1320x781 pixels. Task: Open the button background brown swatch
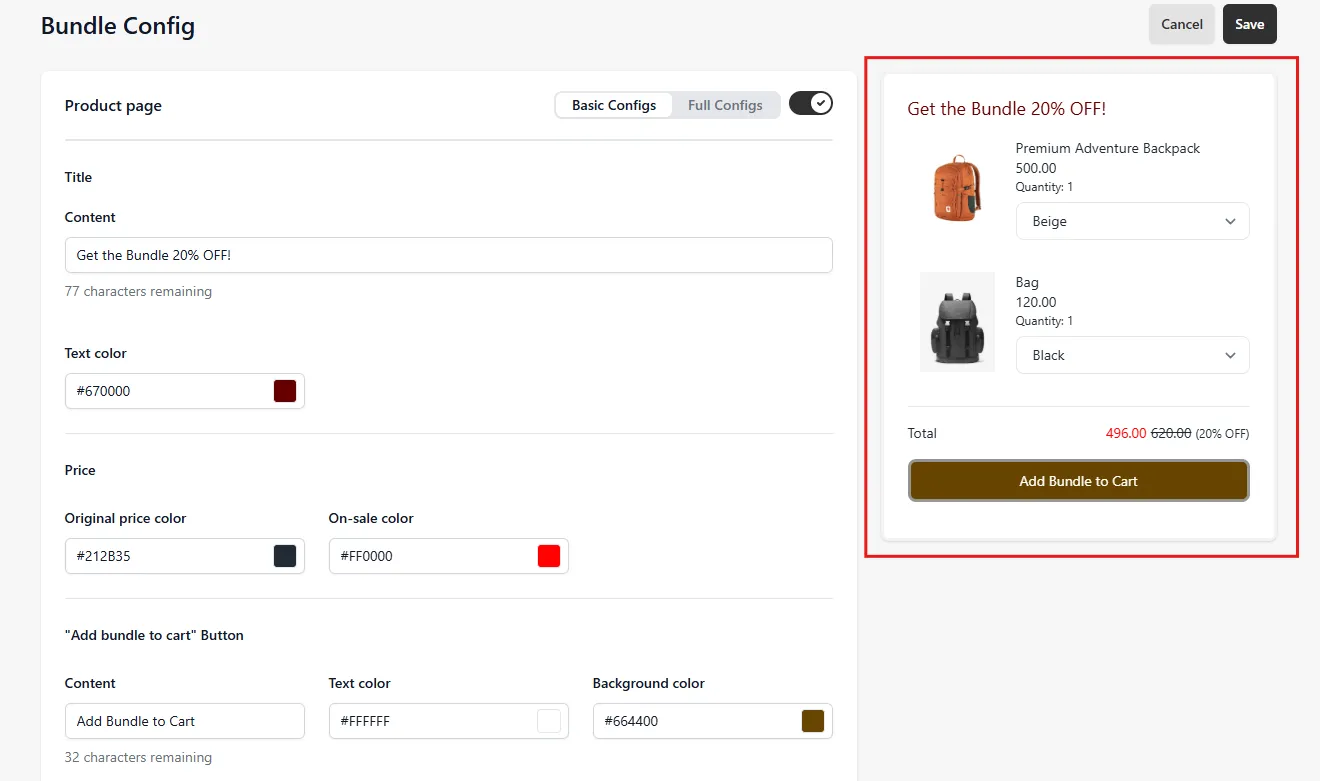coord(813,721)
